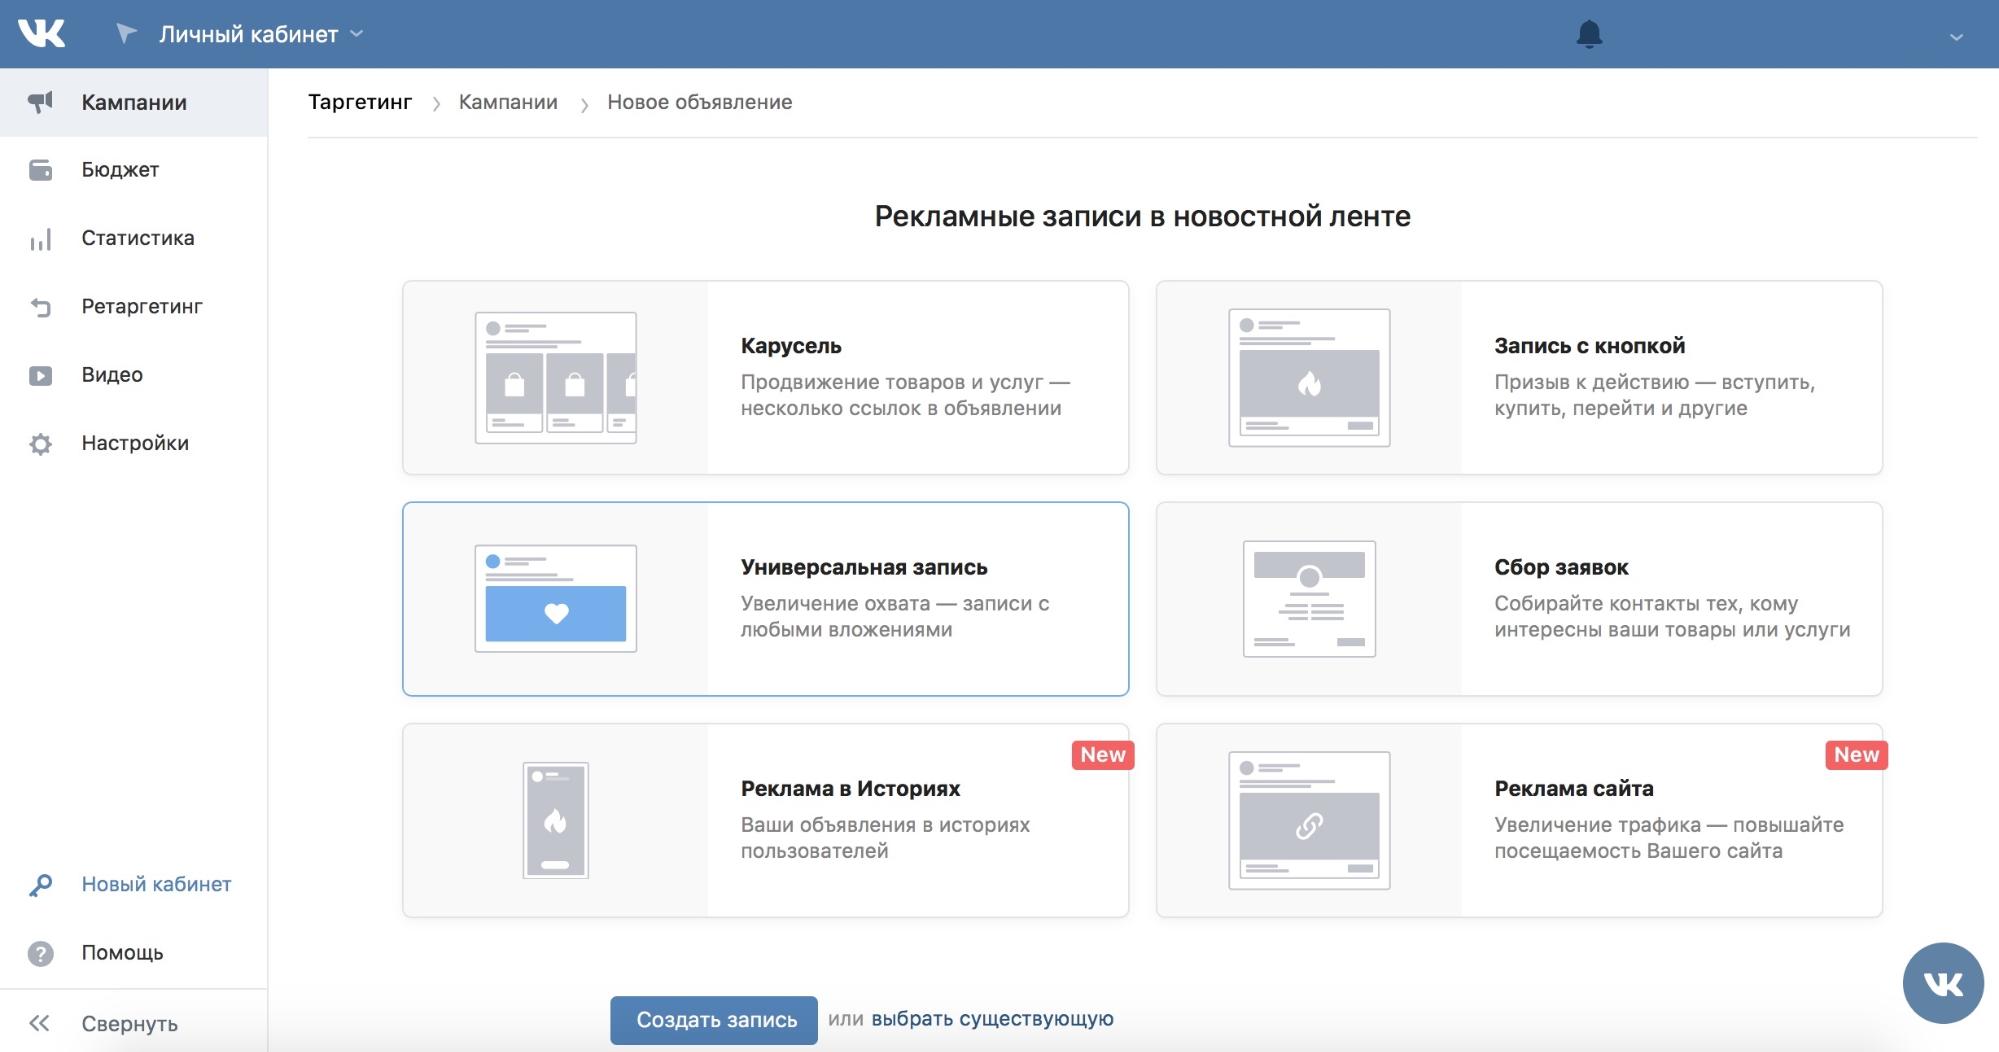Click the Video play icon in sidebar
Image resolution: width=1999 pixels, height=1052 pixels.
(40, 376)
